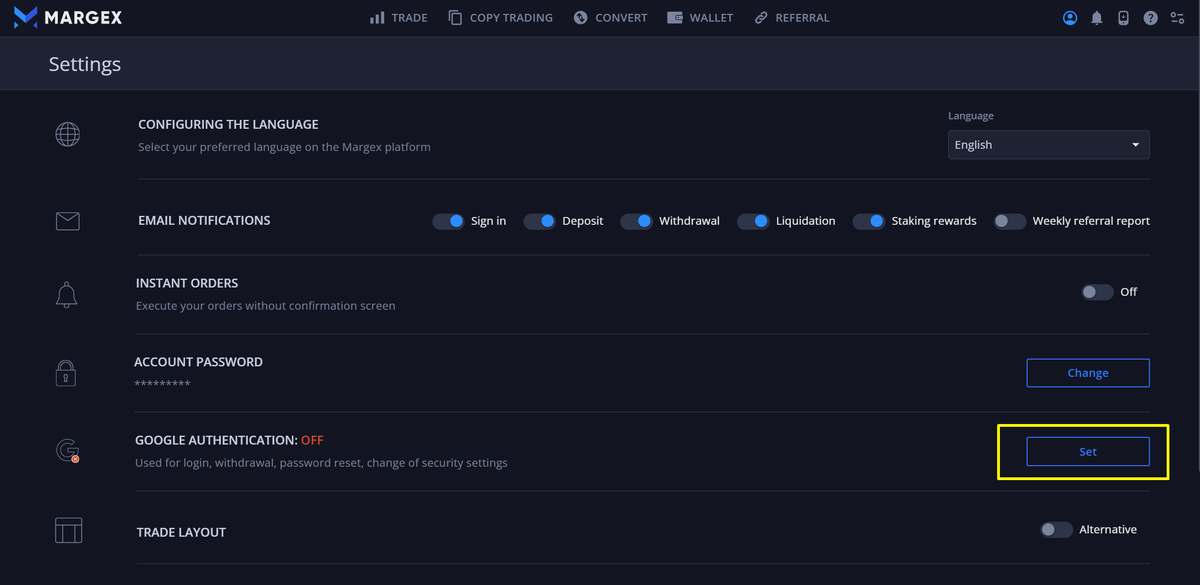Enable Instant Orders toggle
This screenshot has height=585, width=1200.
pyautogui.click(x=1097, y=292)
